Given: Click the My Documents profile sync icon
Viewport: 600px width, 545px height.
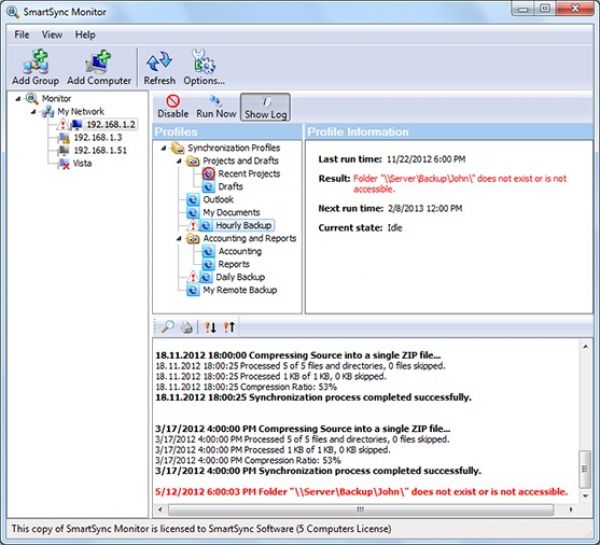Looking at the screenshot, I should [193, 212].
